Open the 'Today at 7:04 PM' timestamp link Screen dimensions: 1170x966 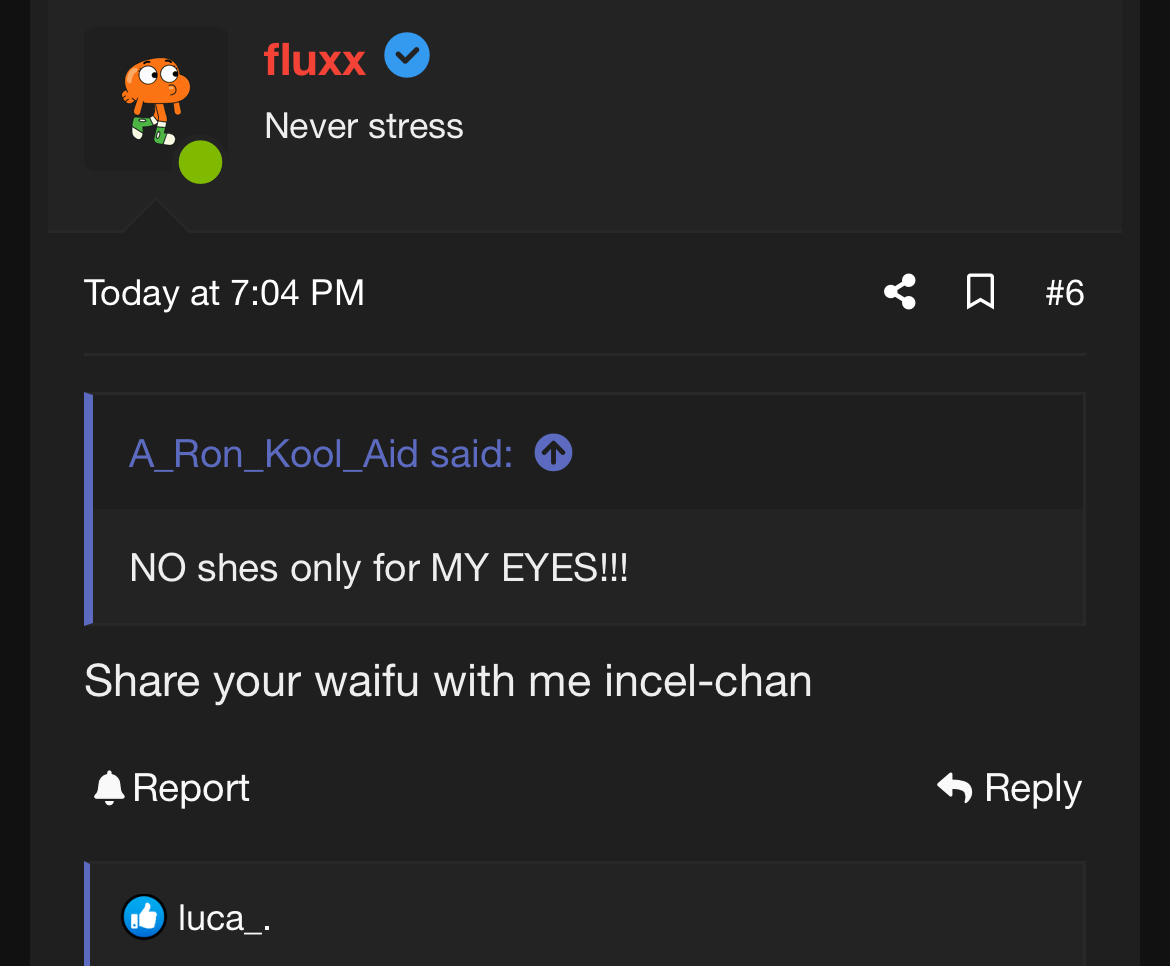pyautogui.click(x=224, y=293)
